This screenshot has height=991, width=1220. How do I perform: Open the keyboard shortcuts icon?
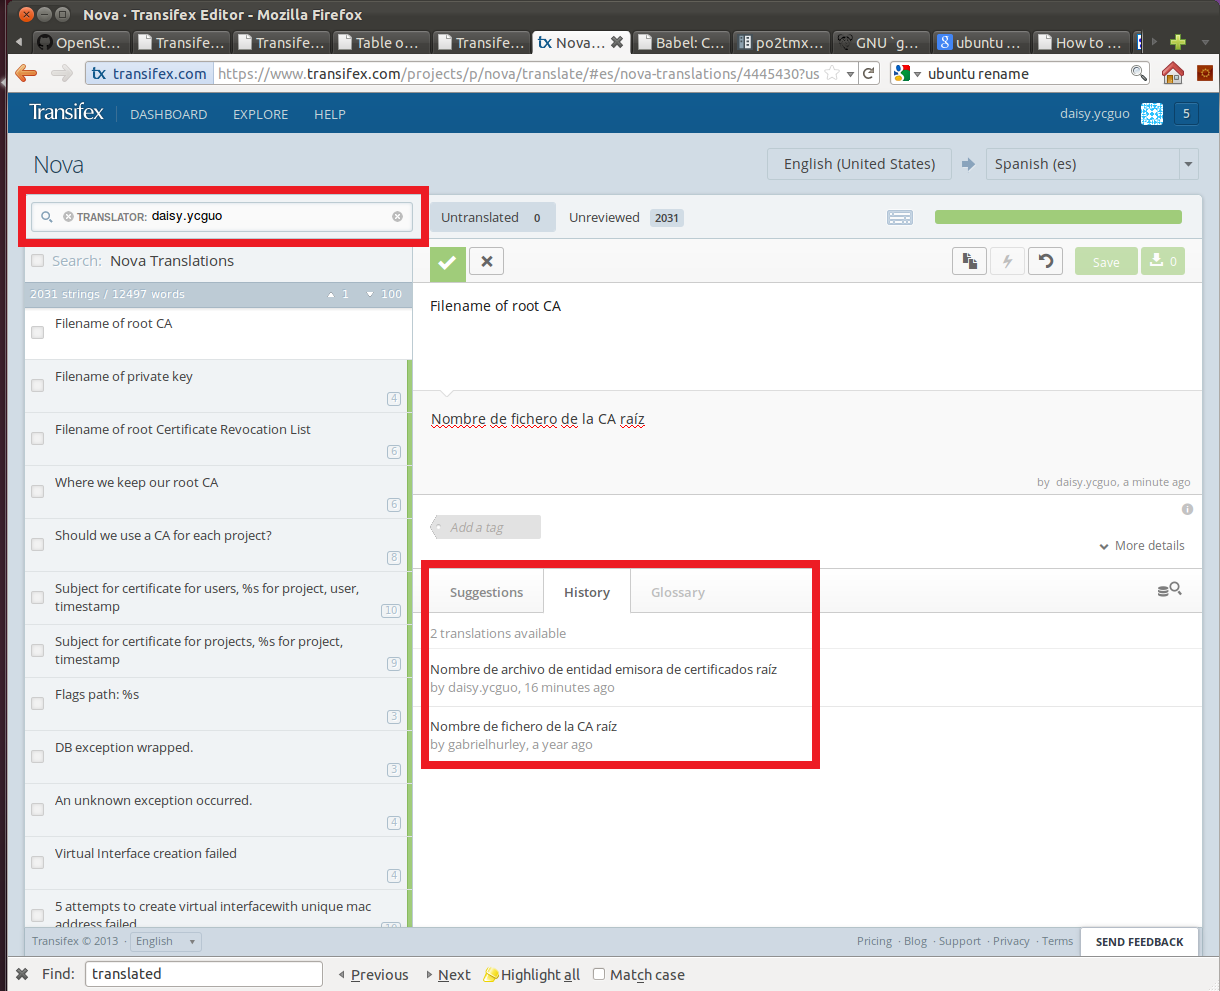900,218
